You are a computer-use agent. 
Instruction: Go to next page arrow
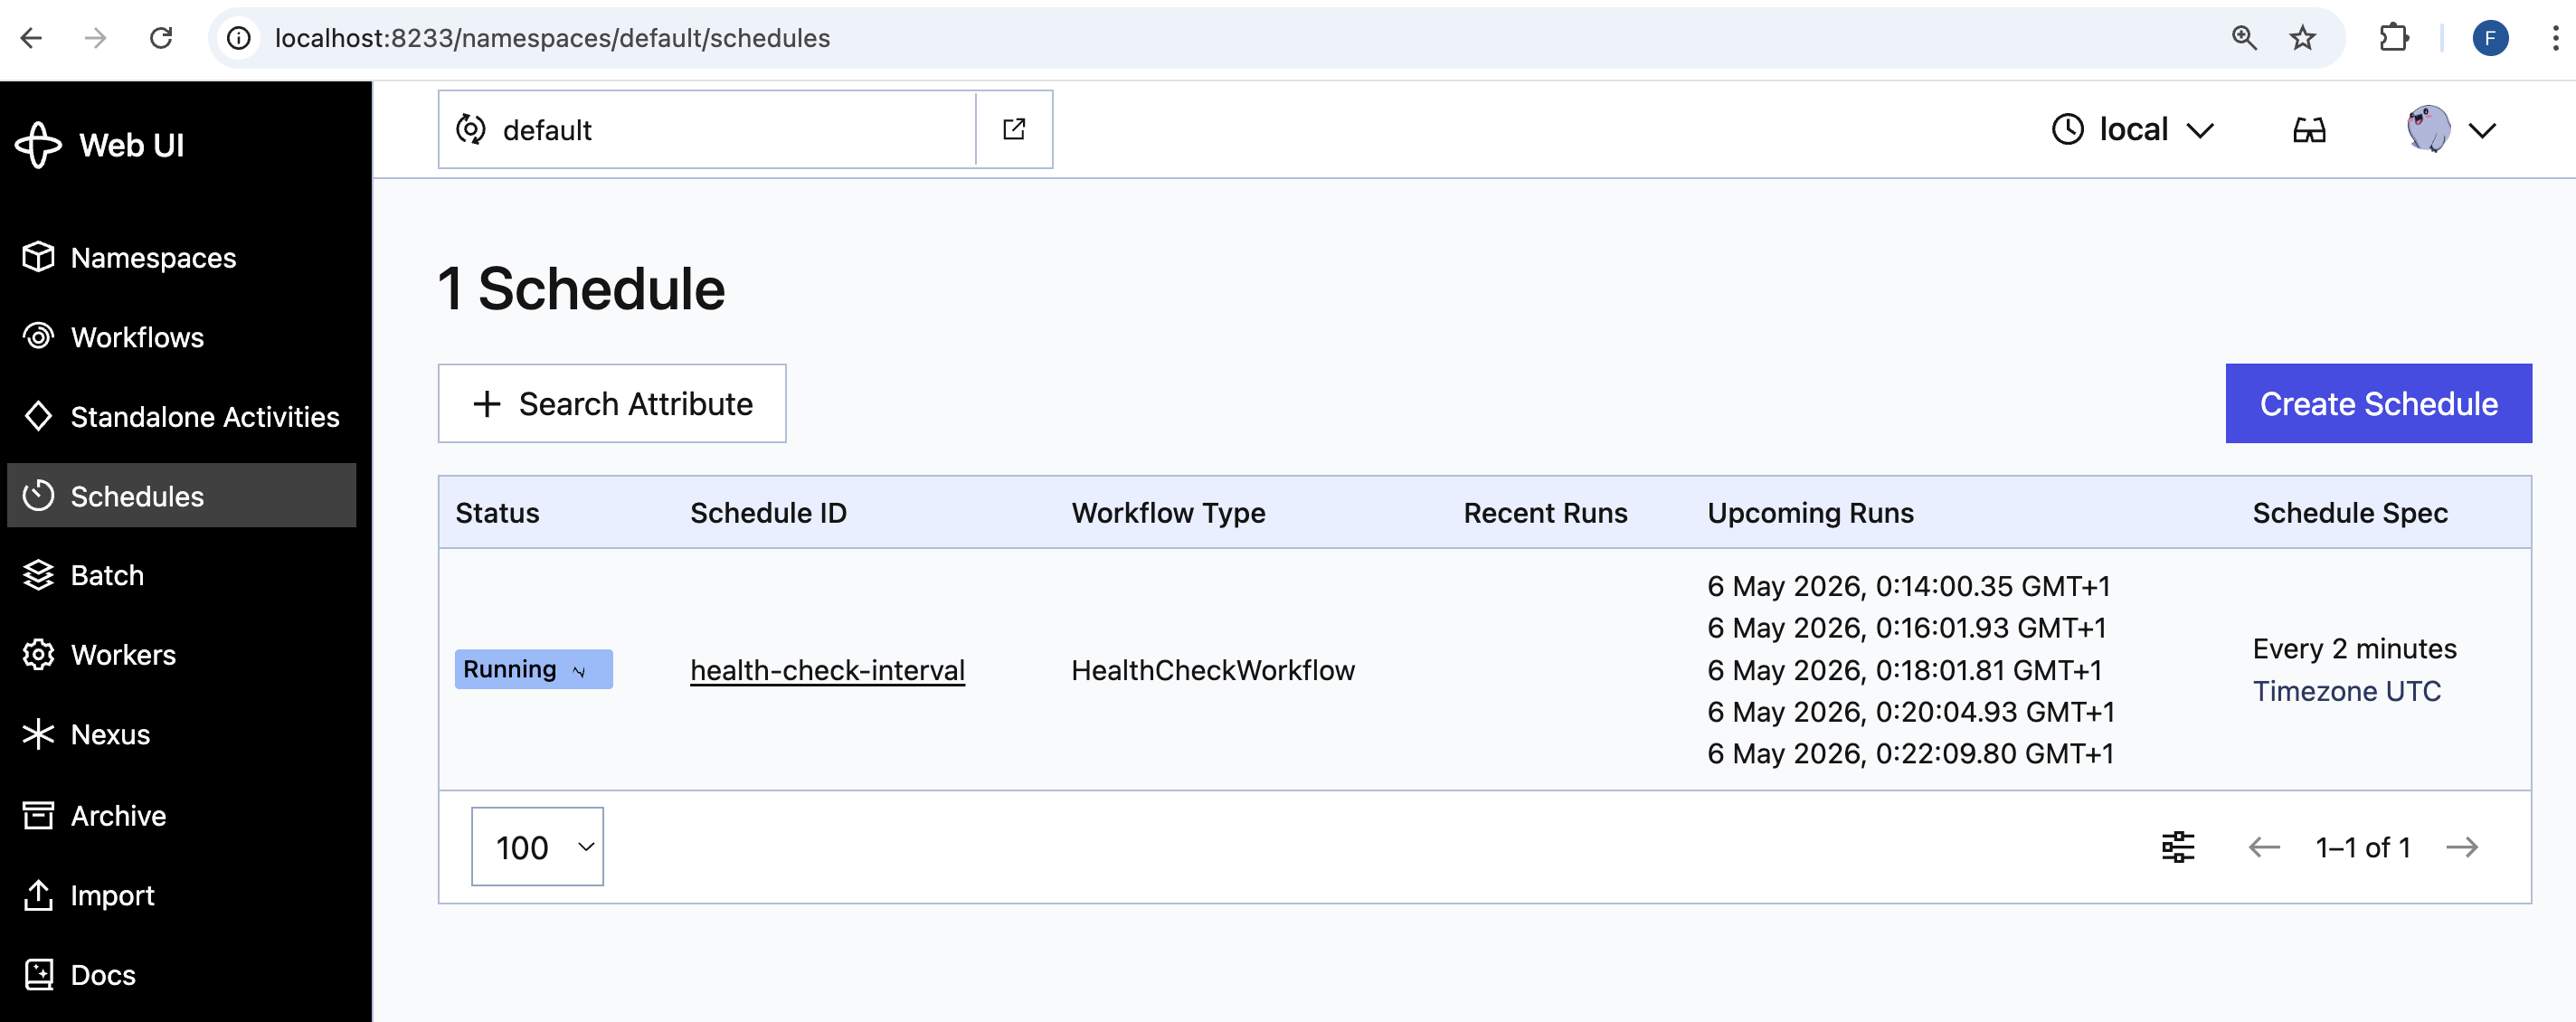(2462, 847)
